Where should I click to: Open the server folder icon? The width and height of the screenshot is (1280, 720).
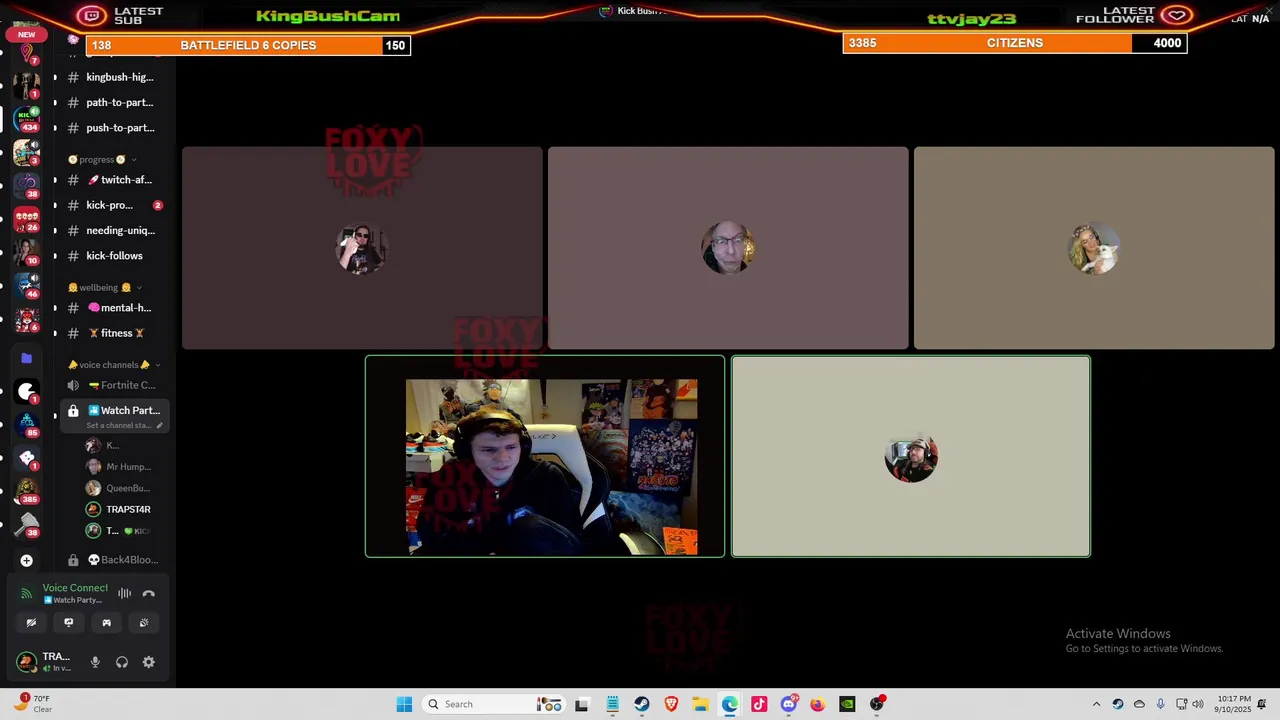point(27,357)
